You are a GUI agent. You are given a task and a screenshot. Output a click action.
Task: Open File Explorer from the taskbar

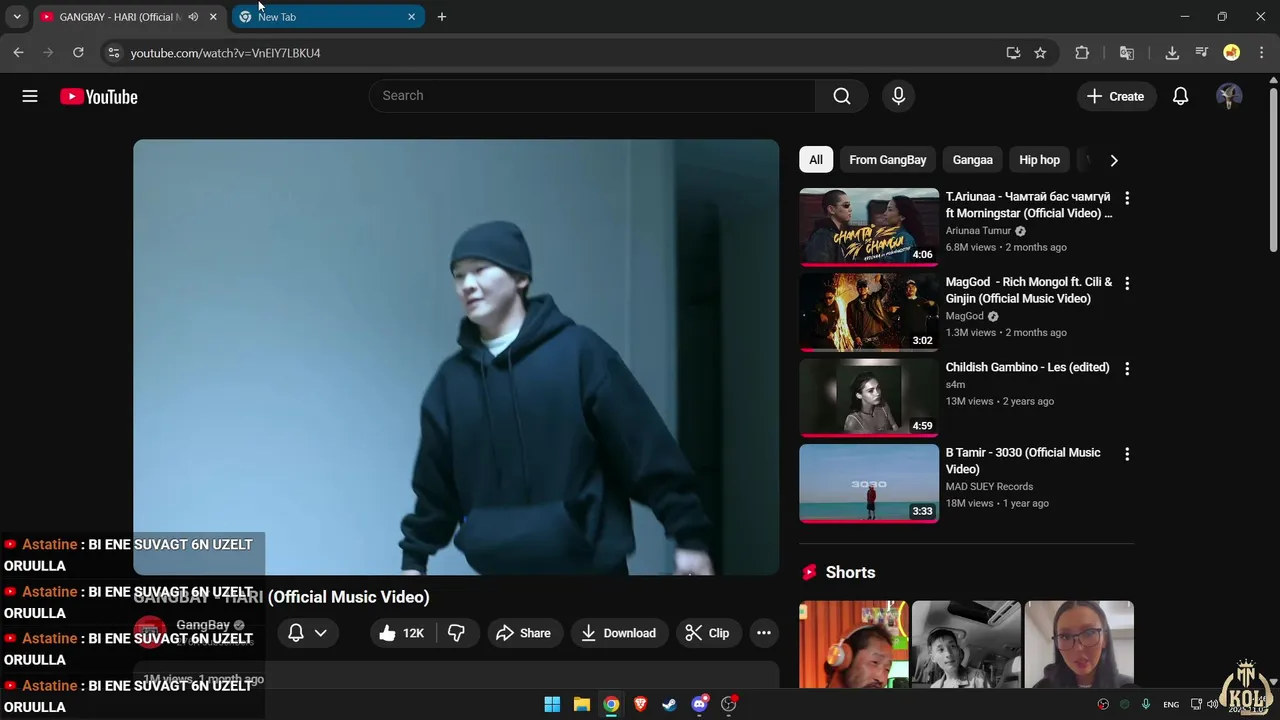point(582,704)
